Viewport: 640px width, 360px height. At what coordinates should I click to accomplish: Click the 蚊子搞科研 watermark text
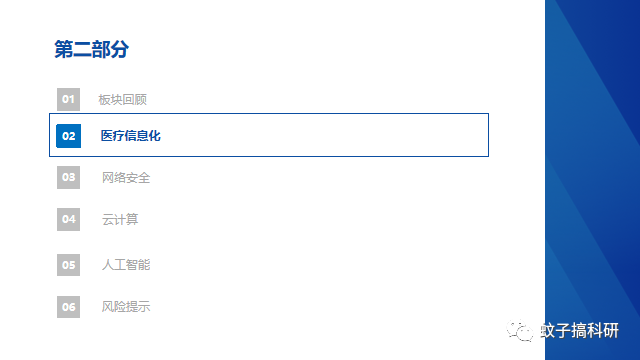pos(580,330)
